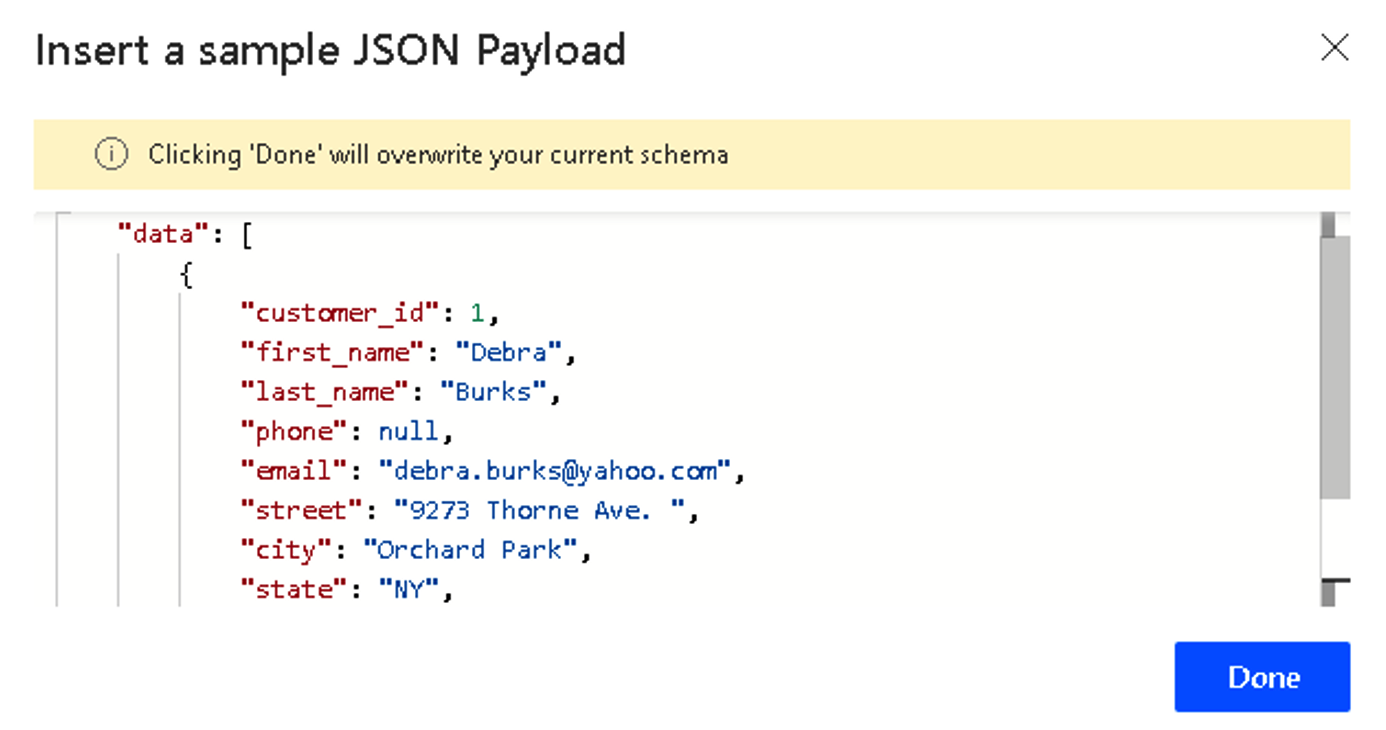Click the "customer_id" key line
This screenshot has width=1386, height=730.
pos(370,313)
